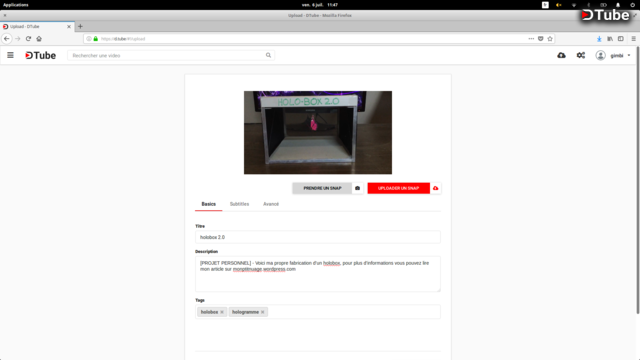Click the cloud icon beside Uploader un snap
640x360 pixels.
tap(436, 188)
